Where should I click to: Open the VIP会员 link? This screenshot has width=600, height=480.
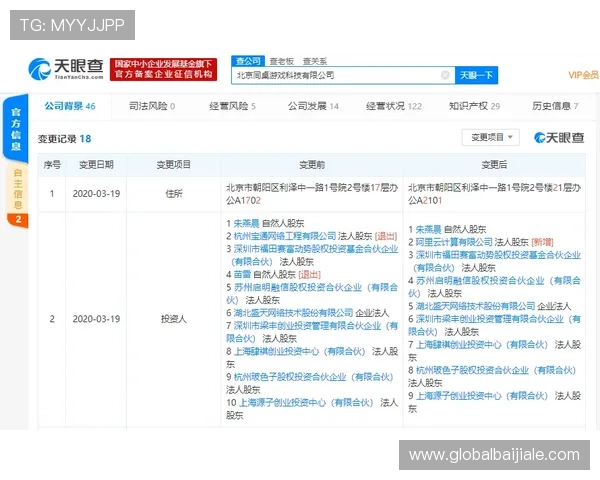tap(584, 75)
